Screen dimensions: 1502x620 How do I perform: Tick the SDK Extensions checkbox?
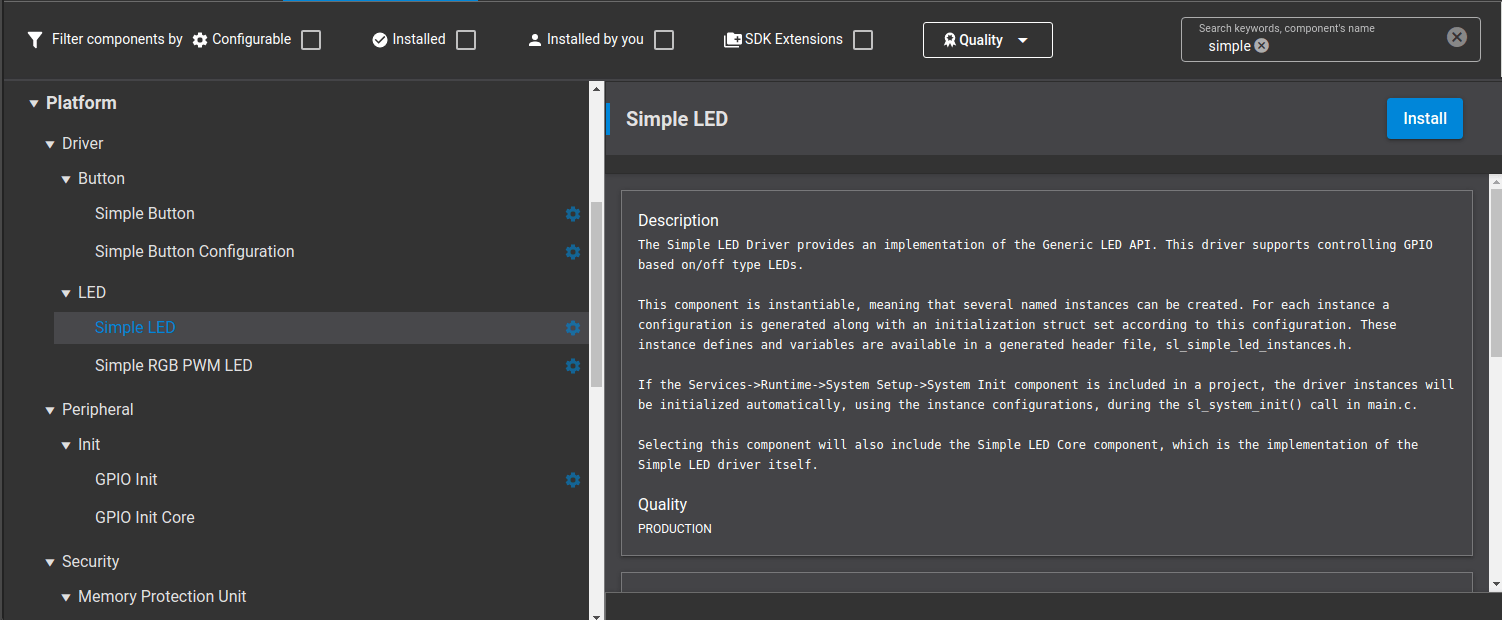point(863,40)
